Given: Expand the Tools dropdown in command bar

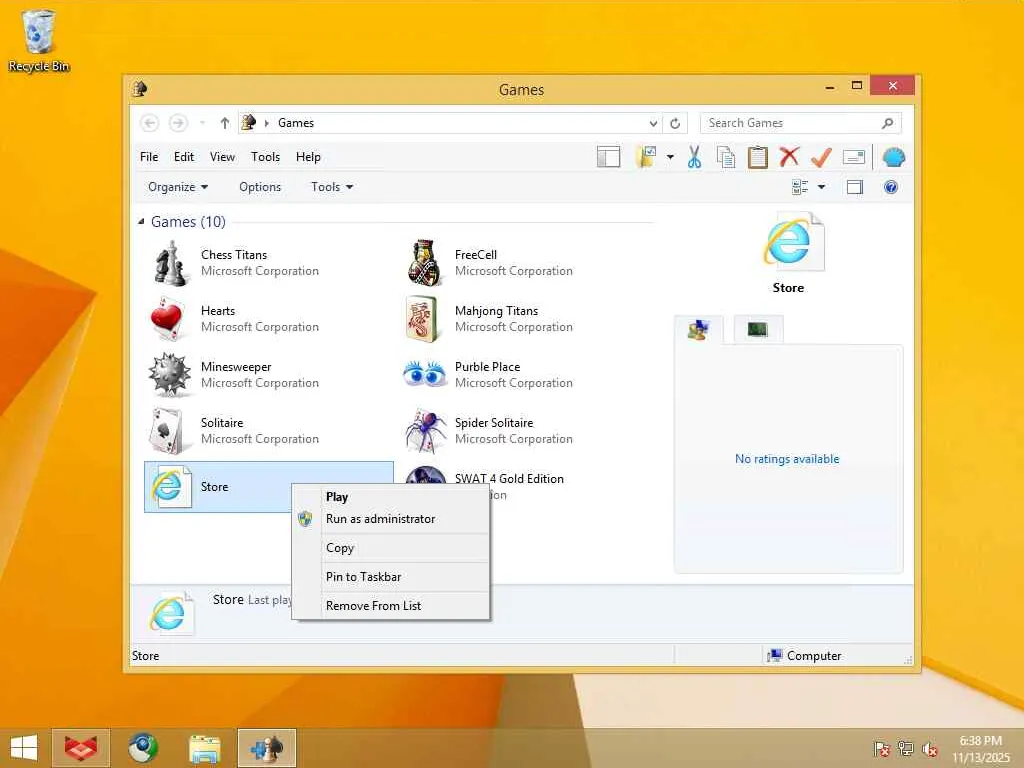Looking at the screenshot, I should 332,187.
